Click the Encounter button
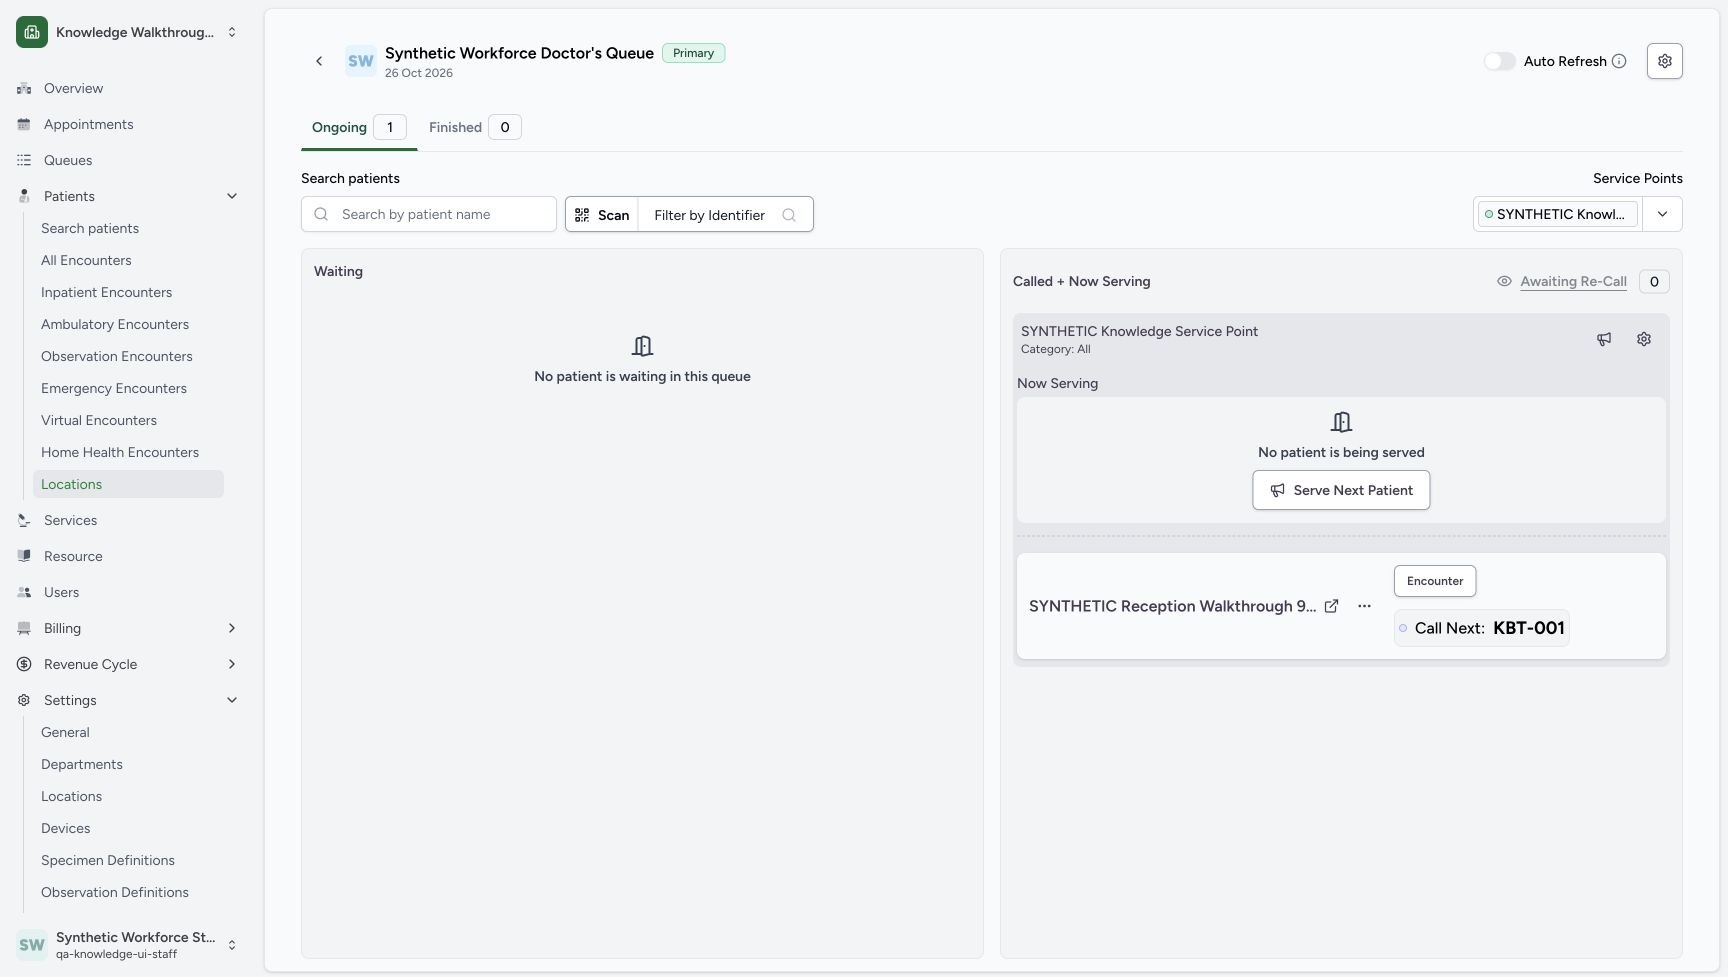This screenshot has height=977, width=1728. pos(1435,581)
